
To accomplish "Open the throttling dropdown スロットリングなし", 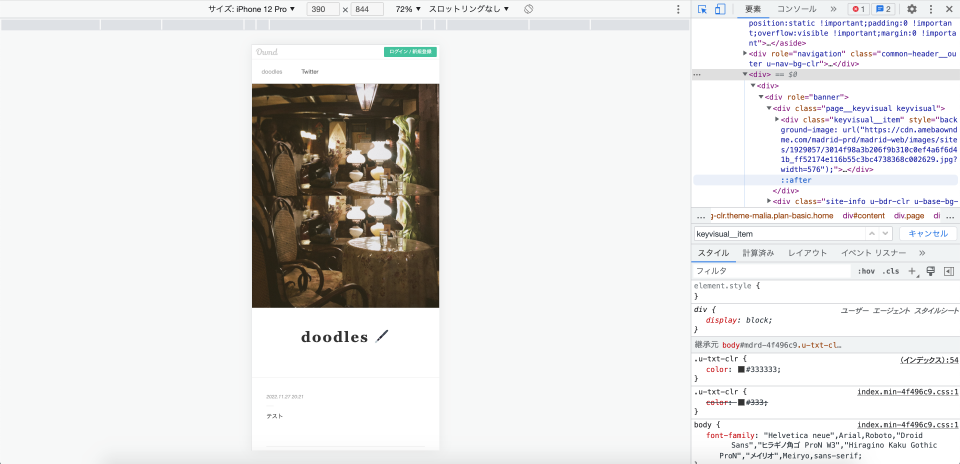I will (x=468, y=9).
